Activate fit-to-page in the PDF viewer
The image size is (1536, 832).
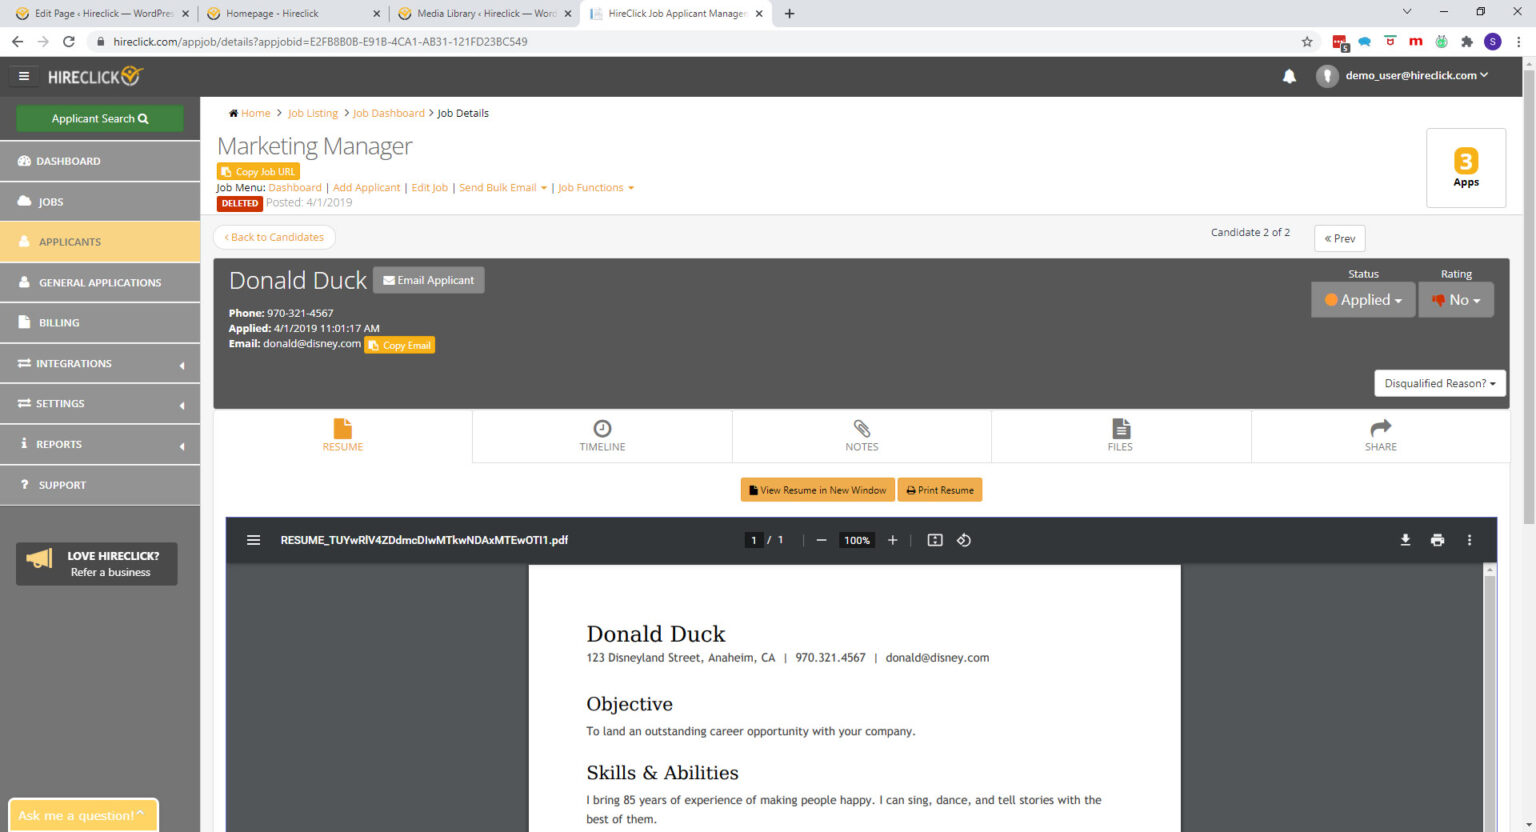[x=934, y=539]
